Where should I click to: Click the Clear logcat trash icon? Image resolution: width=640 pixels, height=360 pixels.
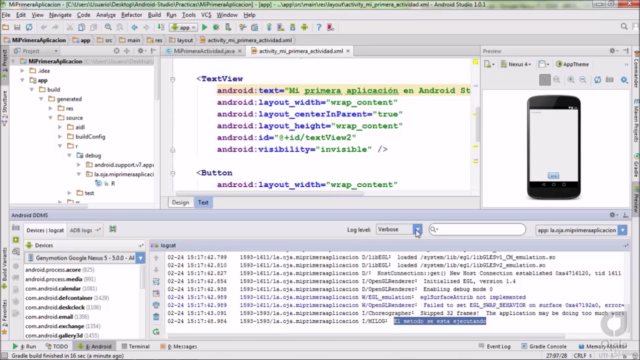(156, 317)
